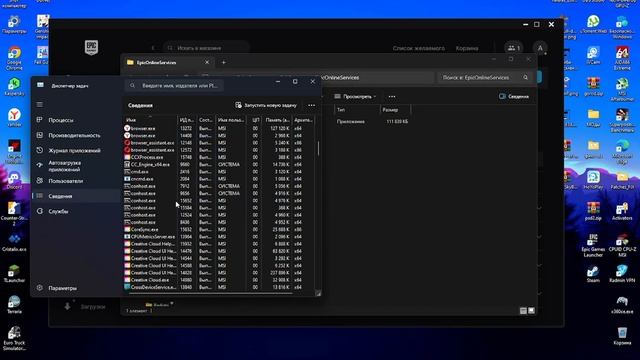The height and width of the screenshot is (360, 640).
Task: Click Task Manager search field
Action: 175,86
